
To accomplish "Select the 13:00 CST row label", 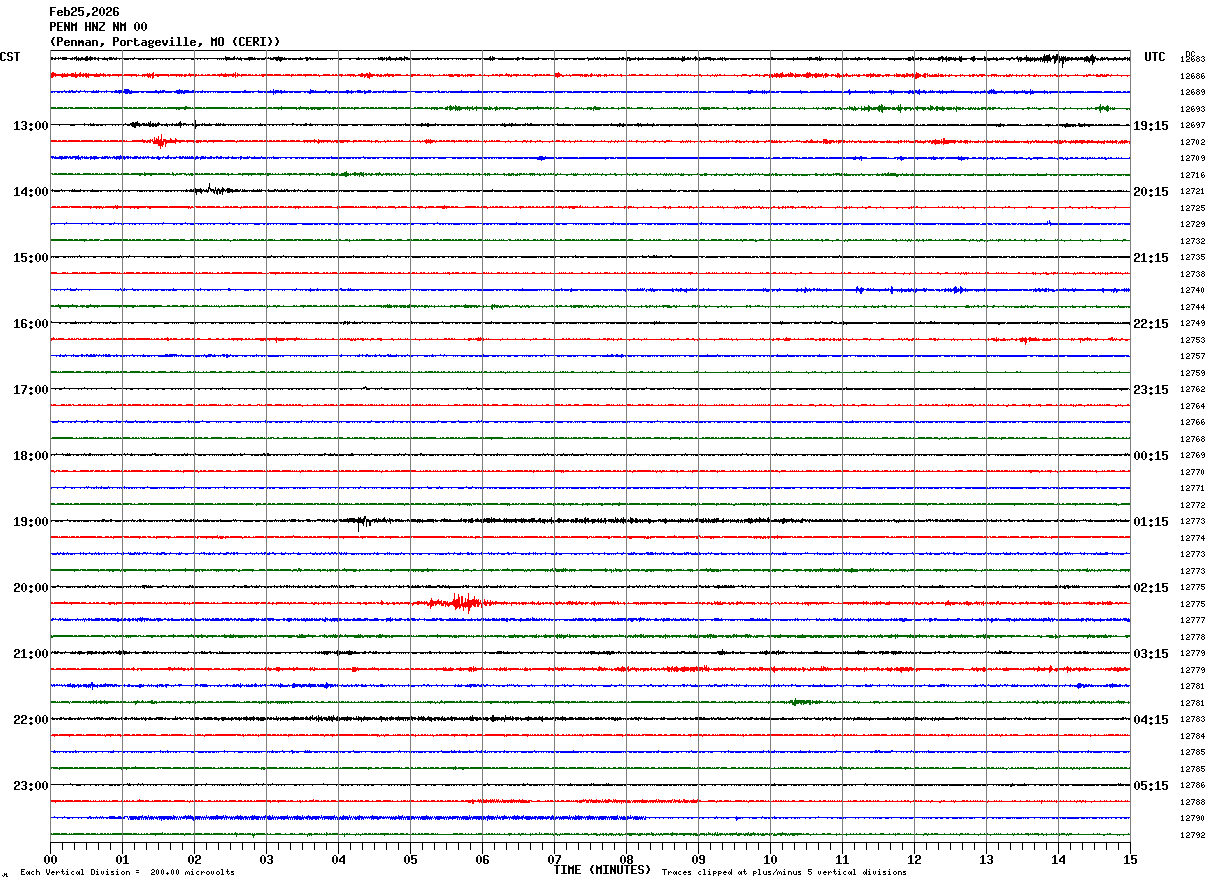I will click(x=31, y=126).
